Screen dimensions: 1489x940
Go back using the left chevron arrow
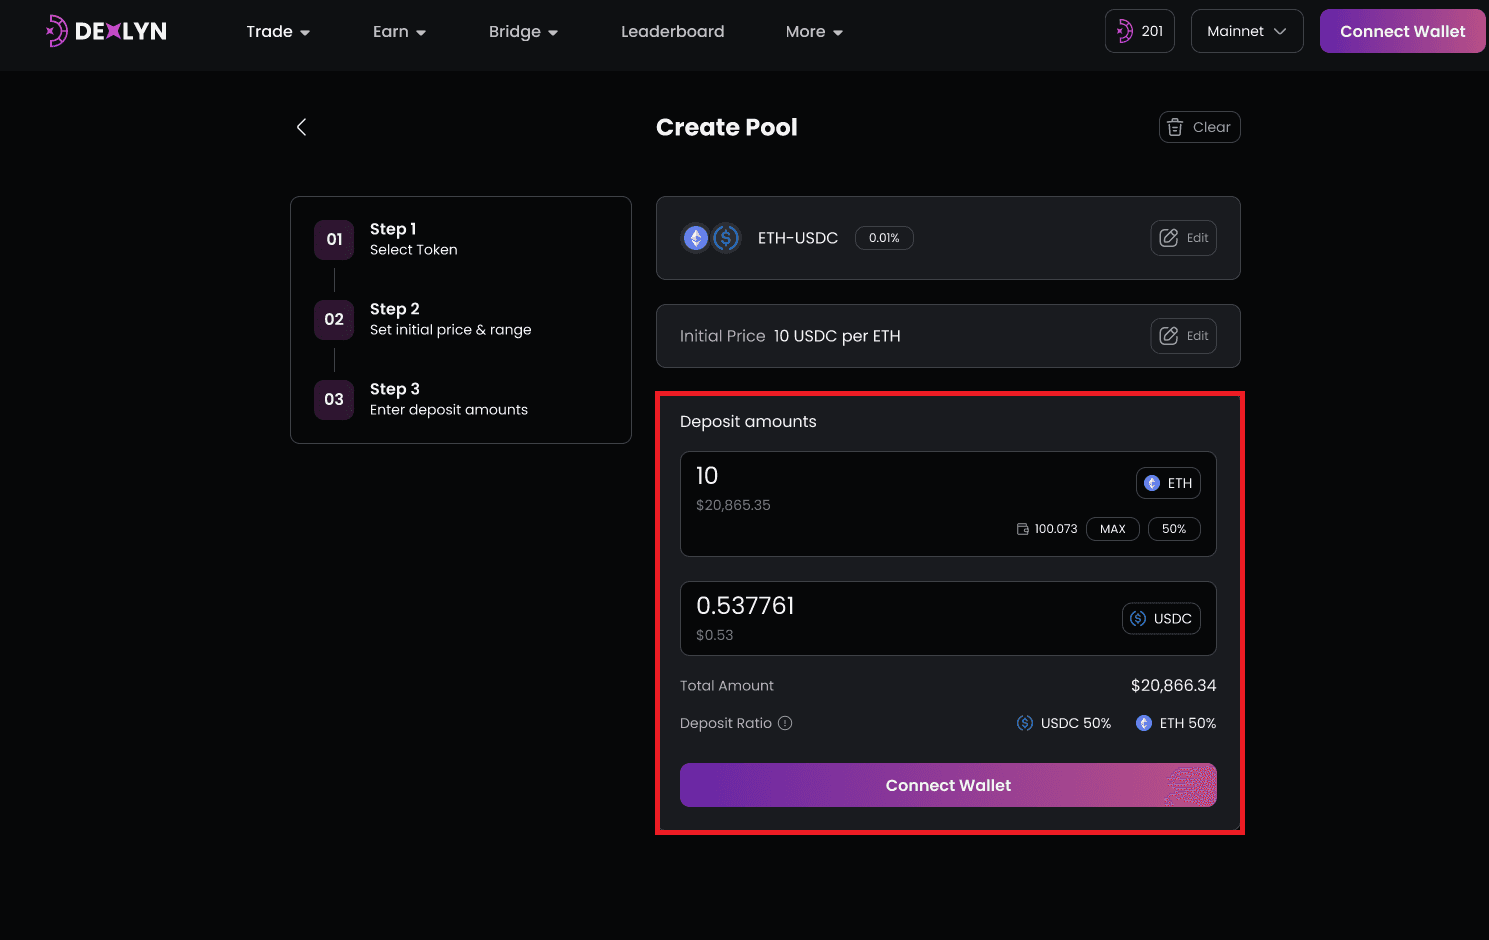click(301, 127)
